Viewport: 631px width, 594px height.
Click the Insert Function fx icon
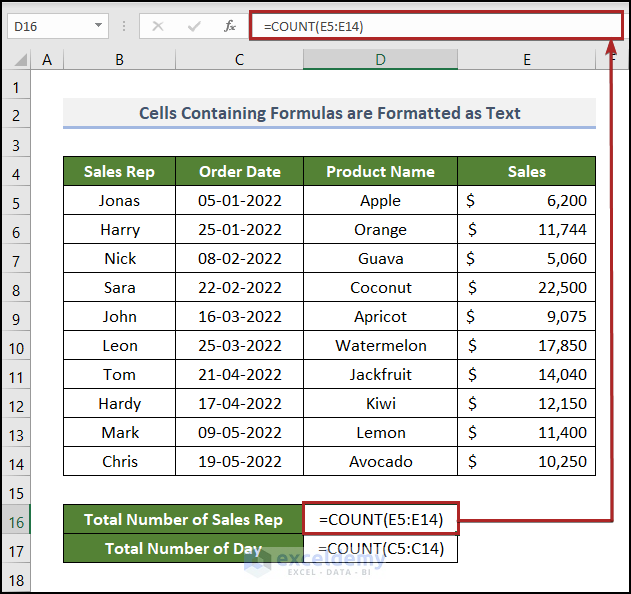click(230, 26)
